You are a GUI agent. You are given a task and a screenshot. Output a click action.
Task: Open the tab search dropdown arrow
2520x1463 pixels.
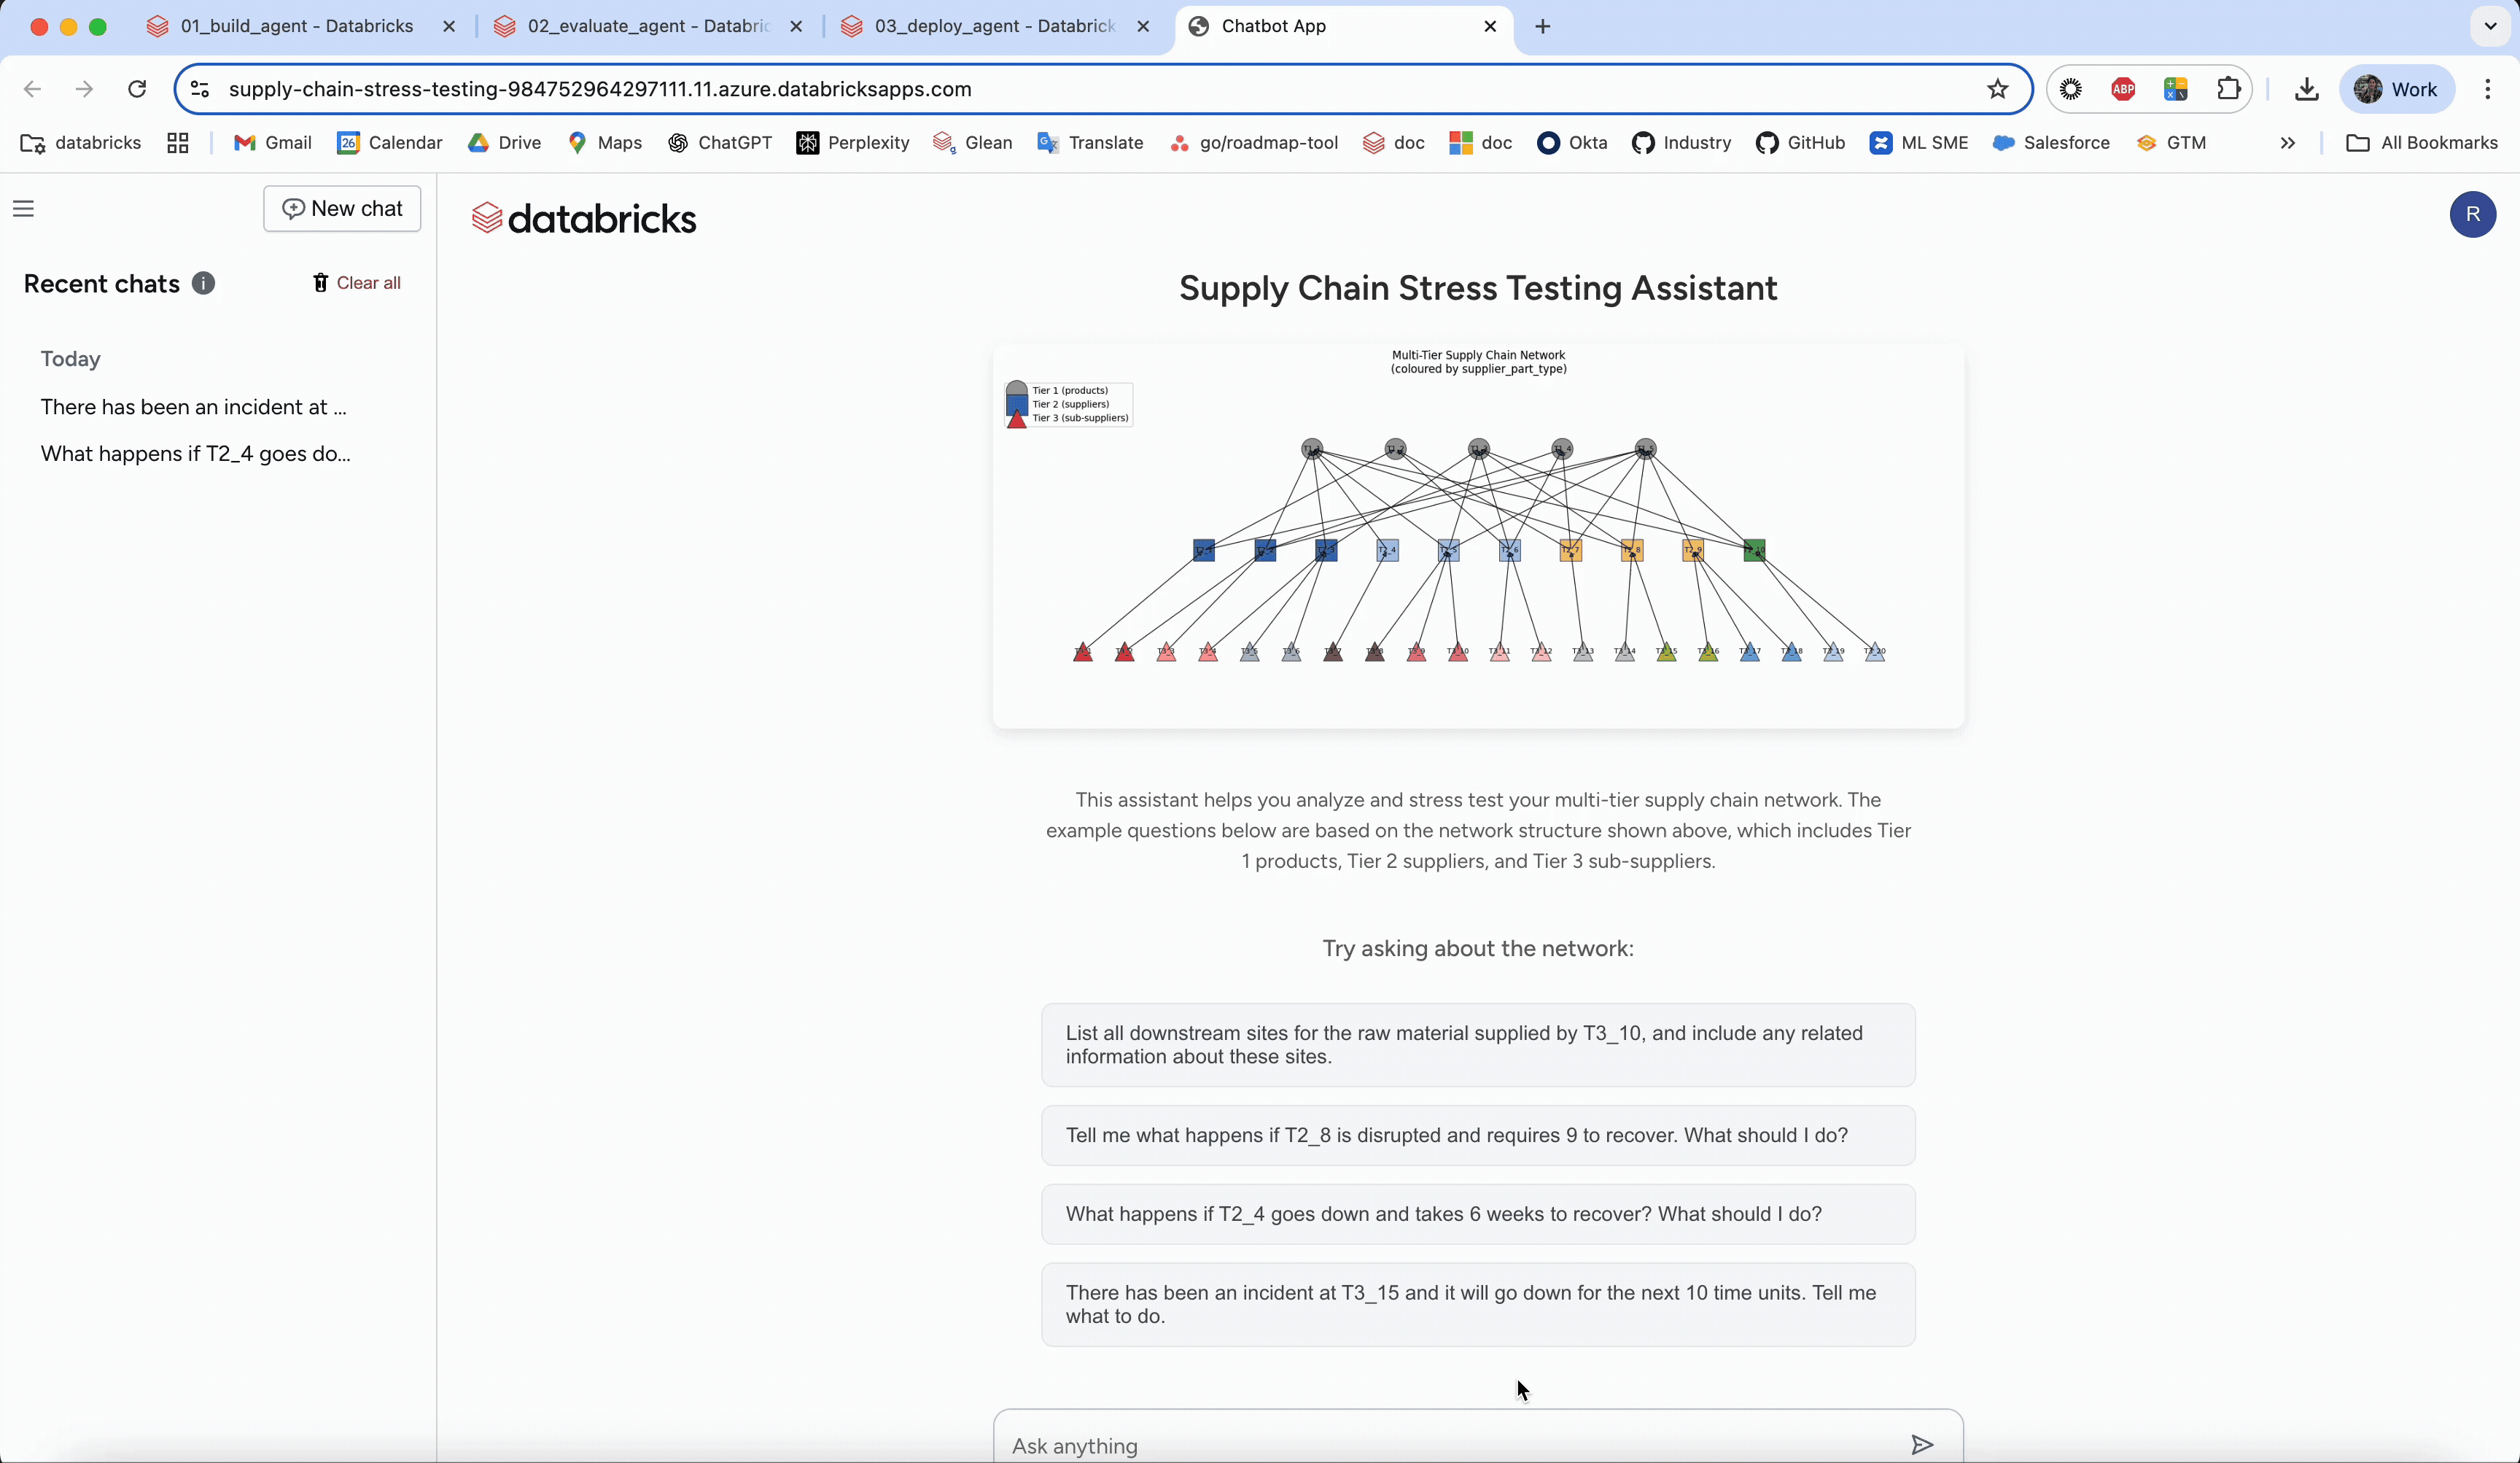(2490, 26)
